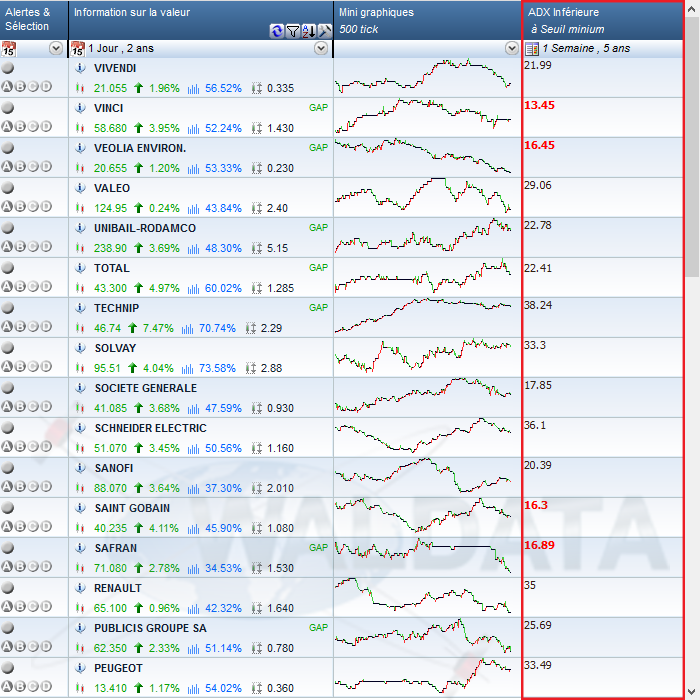Image resolution: width=700 pixels, height=700 pixels.
Task: Click the calendar icon beside 1 Jour, 2 ans
Action: [x=78, y=48]
